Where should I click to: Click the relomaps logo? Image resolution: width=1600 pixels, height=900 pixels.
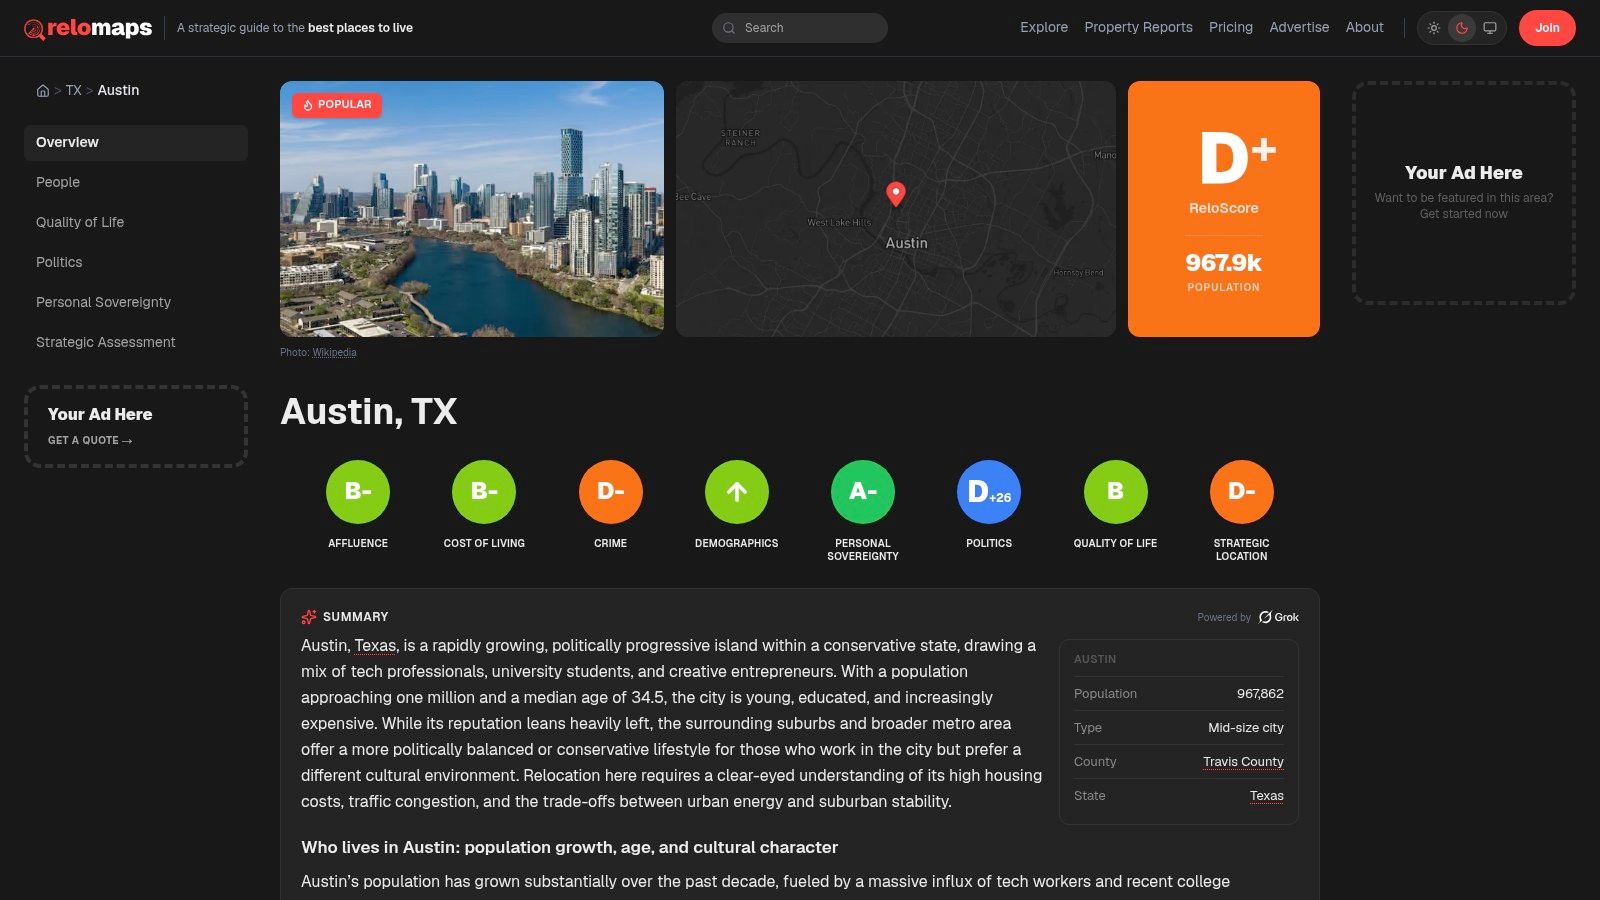tap(88, 28)
